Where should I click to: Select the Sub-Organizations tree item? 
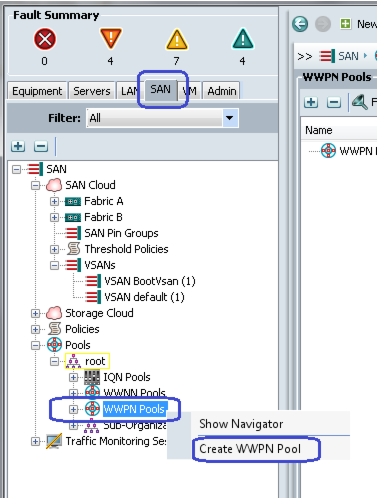click(135, 425)
